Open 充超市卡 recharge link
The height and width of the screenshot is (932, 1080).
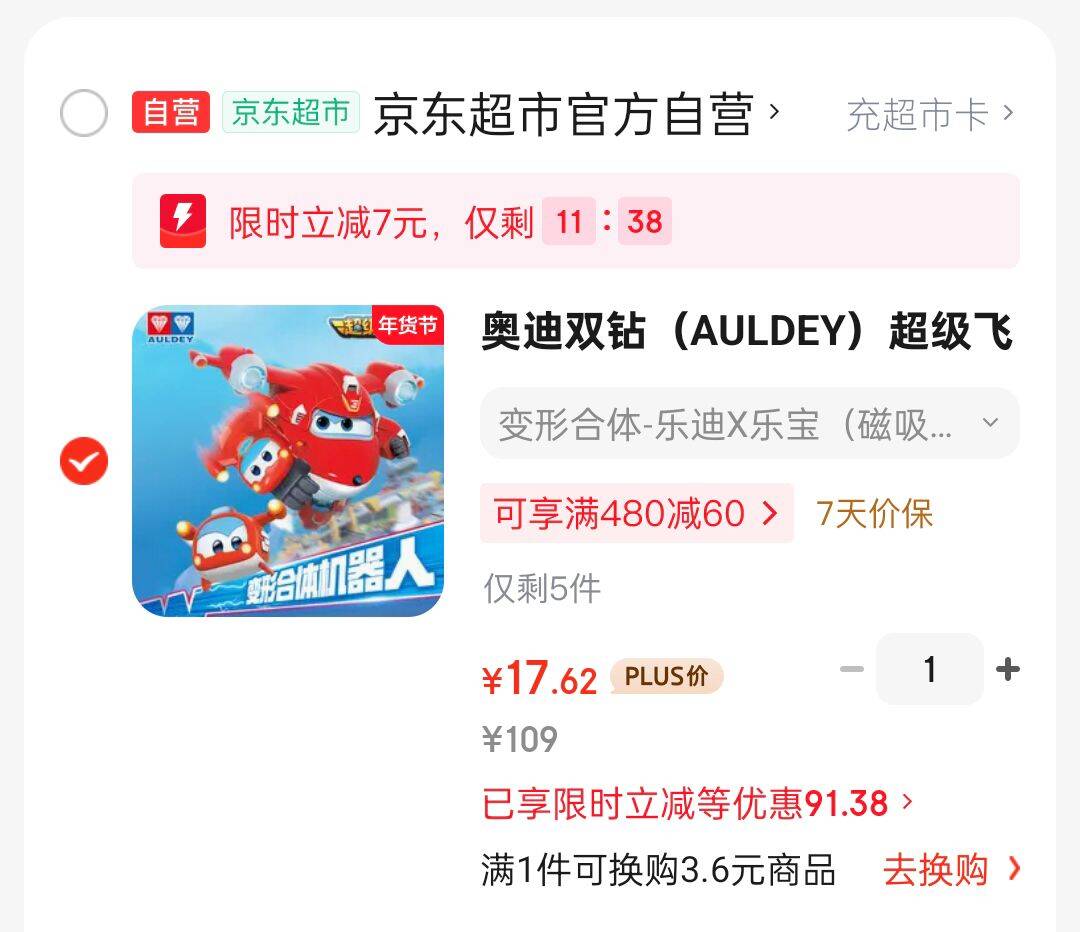point(930,114)
